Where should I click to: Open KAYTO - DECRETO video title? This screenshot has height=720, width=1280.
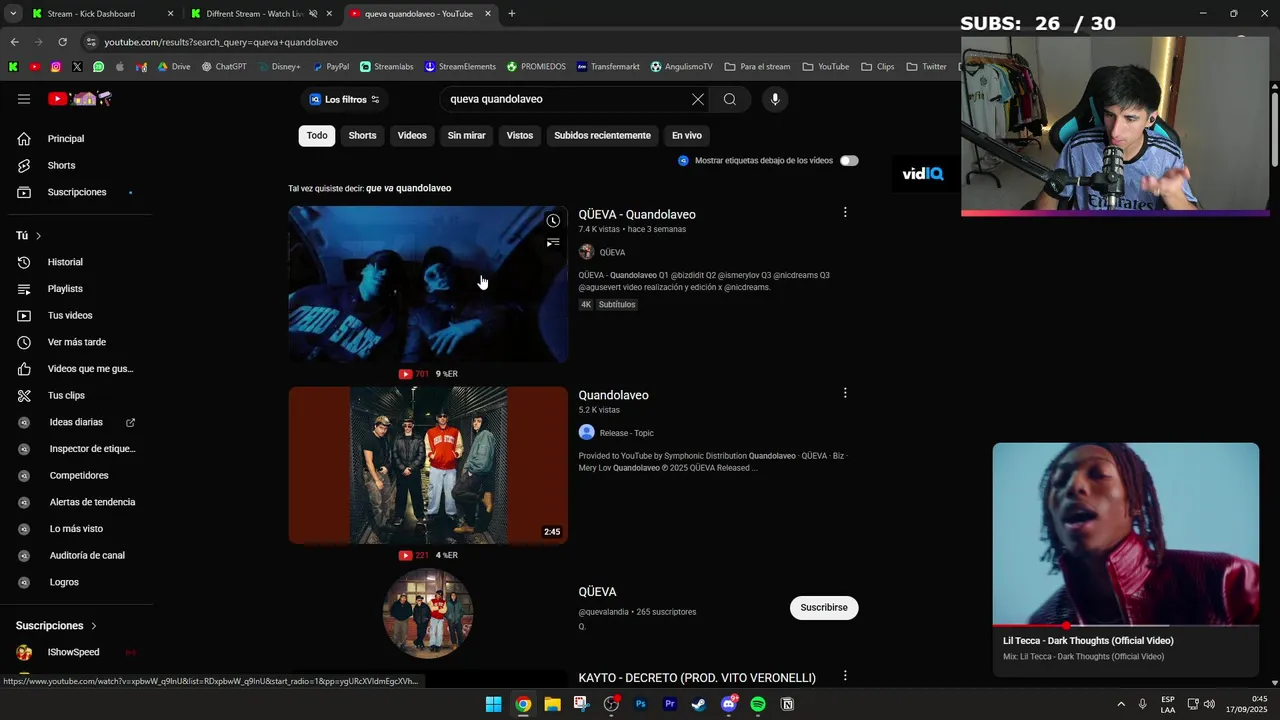tap(697, 678)
